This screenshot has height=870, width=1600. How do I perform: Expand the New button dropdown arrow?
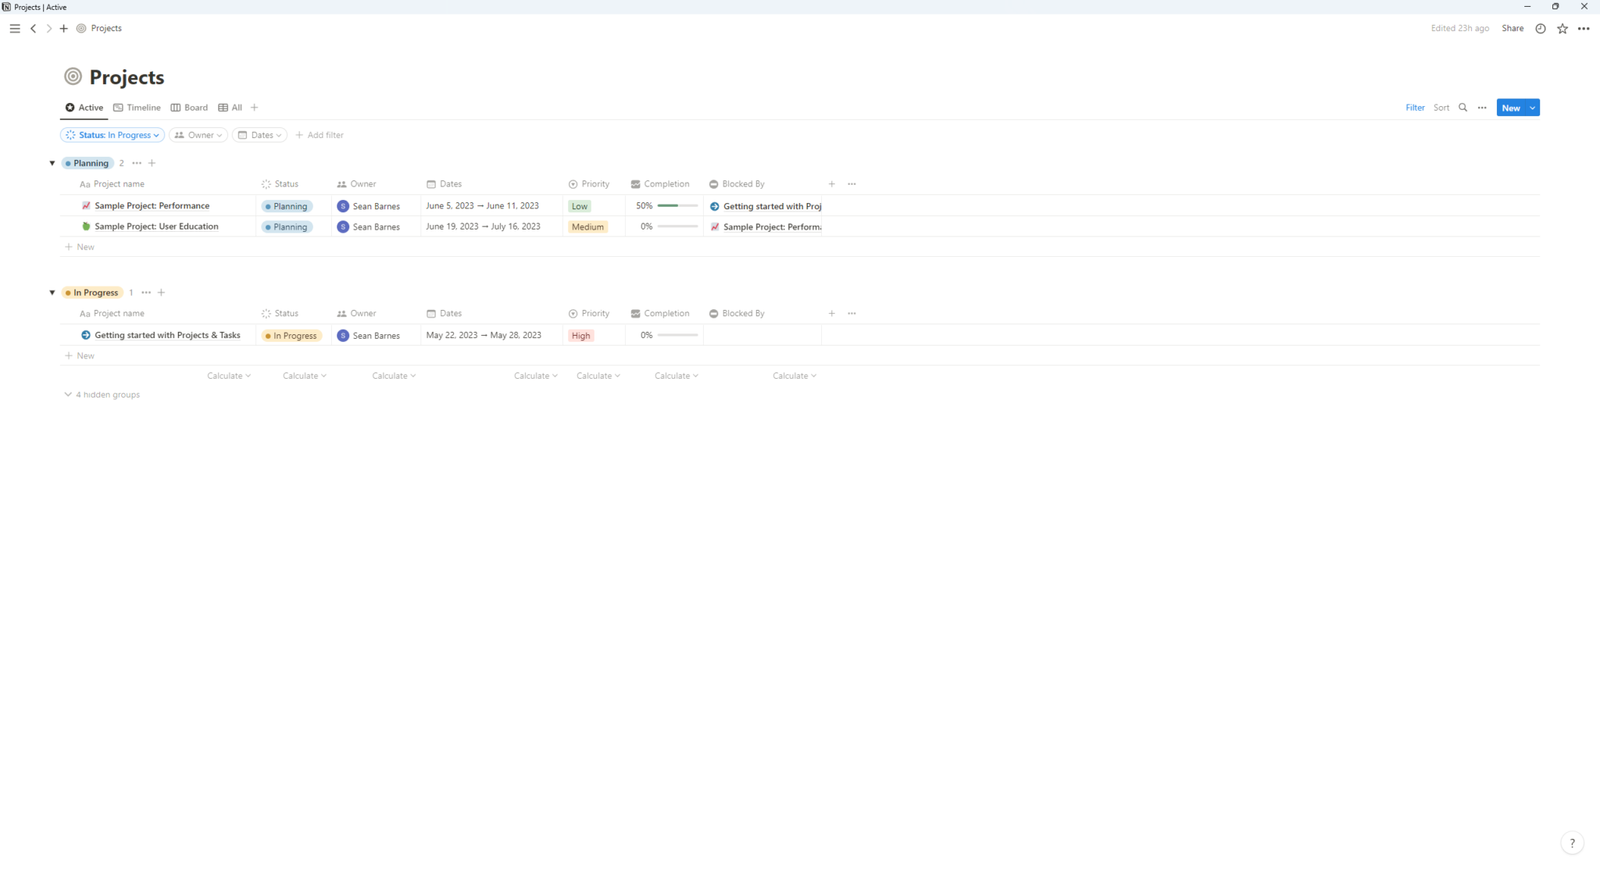pyautogui.click(x=1532, y=108)
